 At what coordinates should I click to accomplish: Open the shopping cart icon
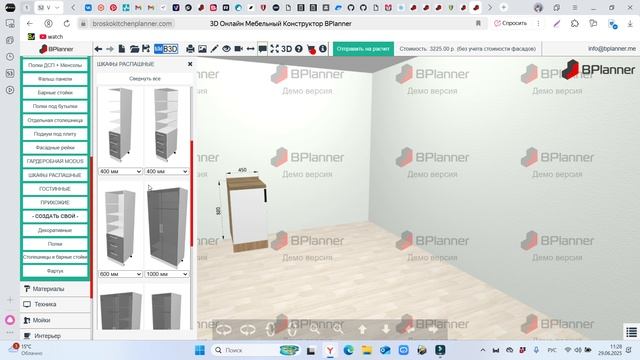tap(311, 49)
